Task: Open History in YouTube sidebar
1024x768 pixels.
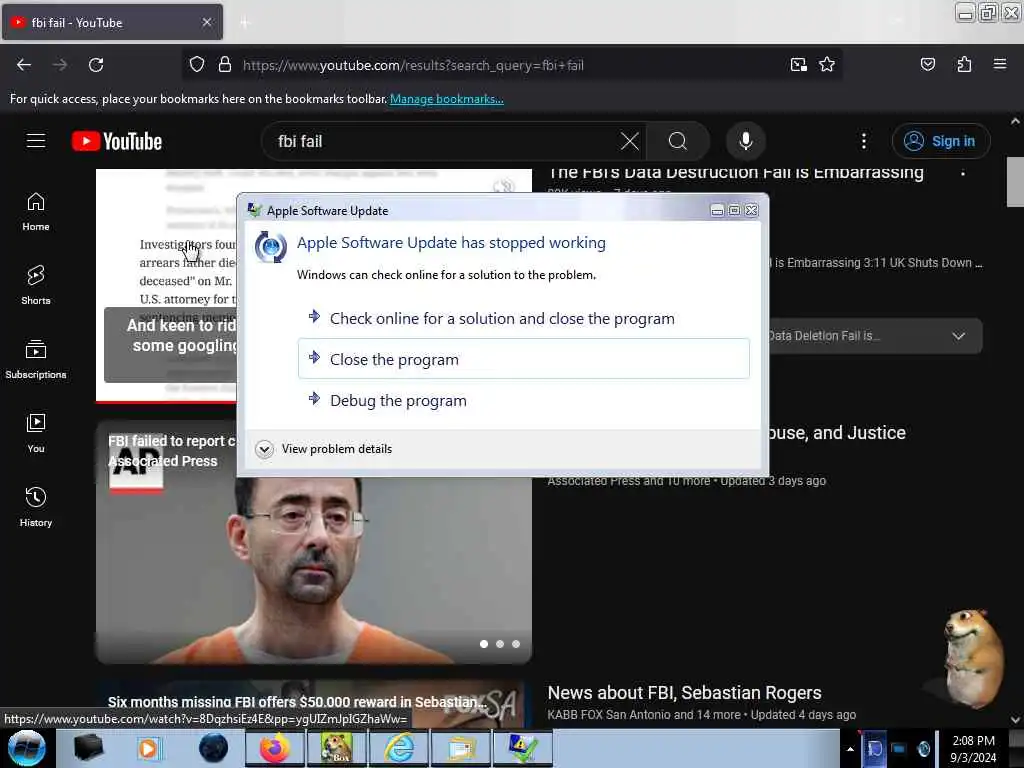Action: pyautogui.click(x=36, y=507)
